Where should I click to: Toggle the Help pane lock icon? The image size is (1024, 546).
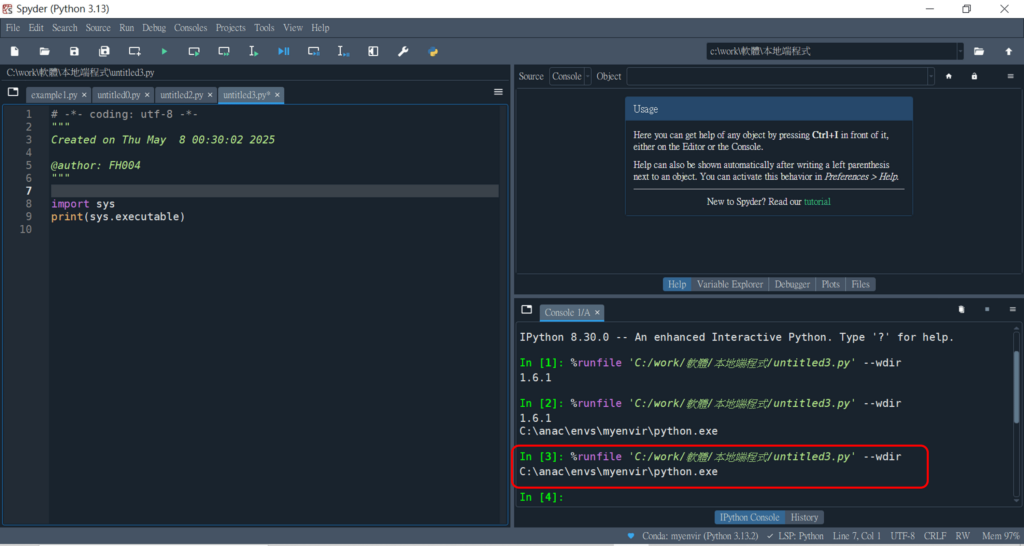click(x=974, y=76)
